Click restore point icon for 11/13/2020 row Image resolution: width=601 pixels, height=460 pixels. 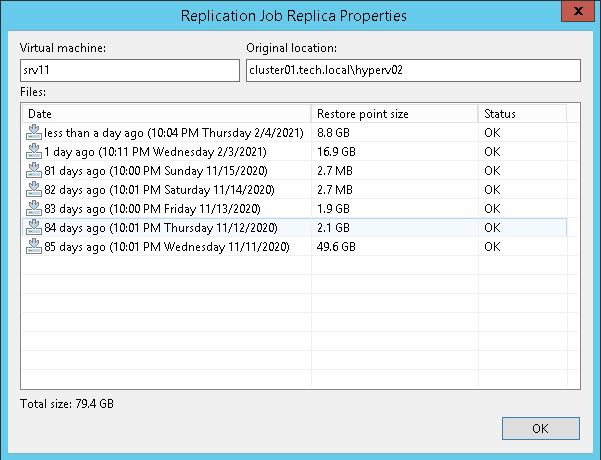point(34,208)
